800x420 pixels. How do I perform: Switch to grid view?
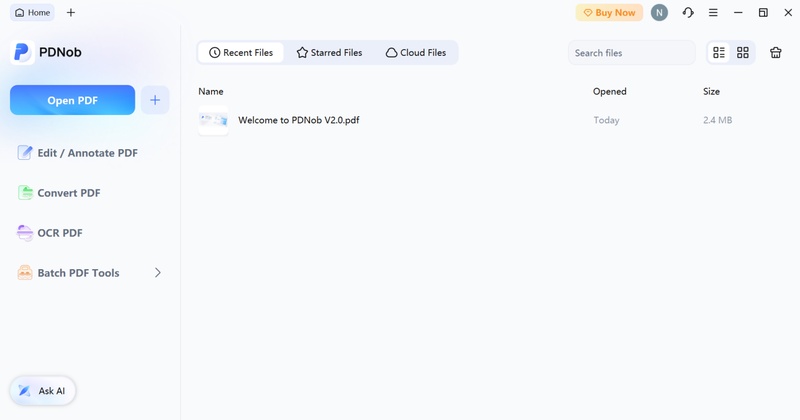(x=743, y=53)
